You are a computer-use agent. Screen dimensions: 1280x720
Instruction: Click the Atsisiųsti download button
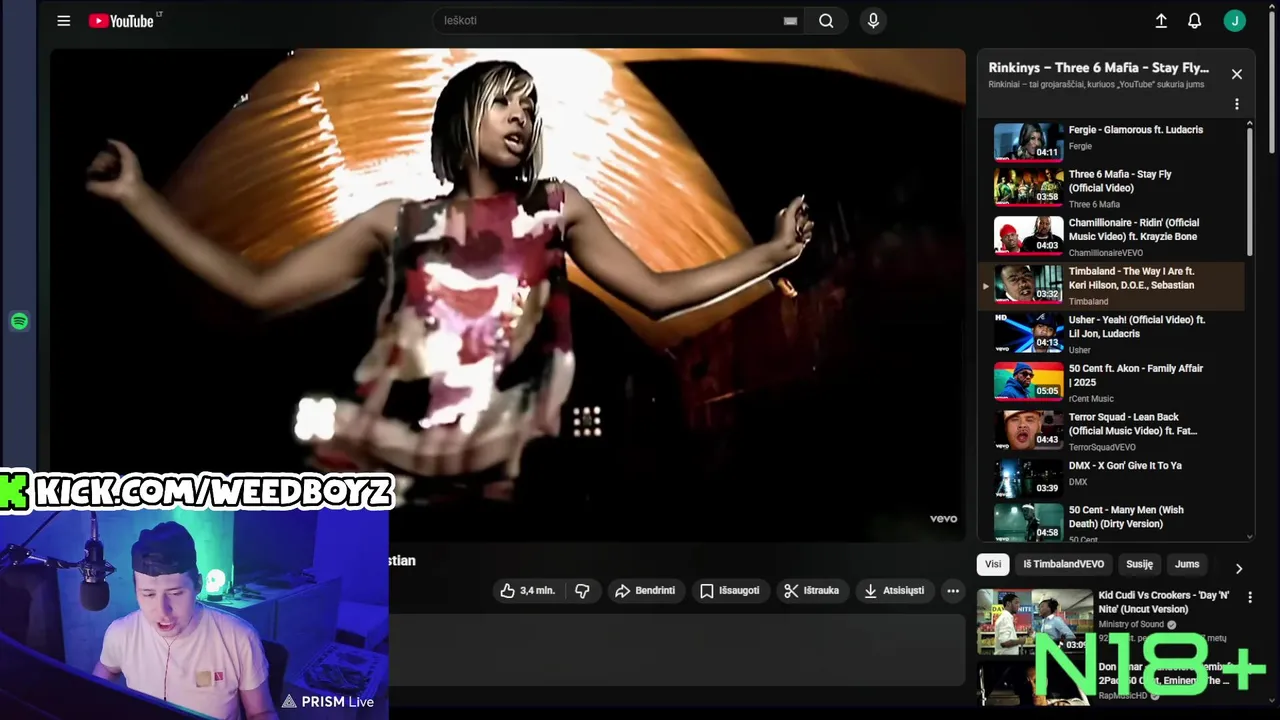895,591
